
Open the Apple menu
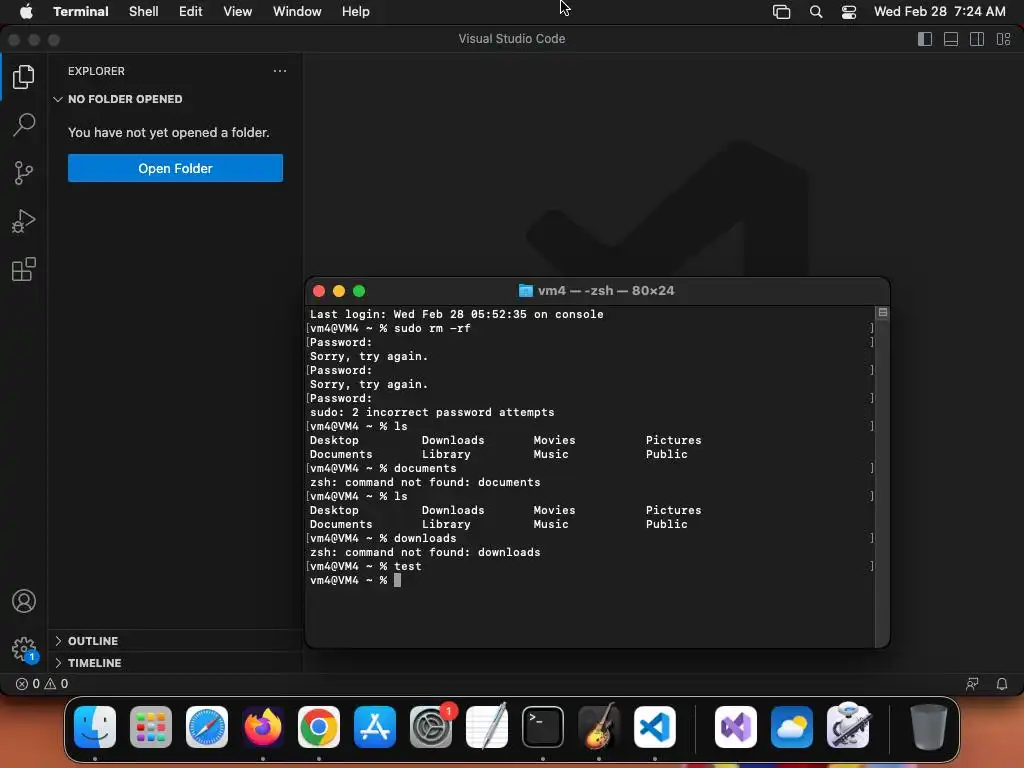pyautogui.click(x=26, y=12)
